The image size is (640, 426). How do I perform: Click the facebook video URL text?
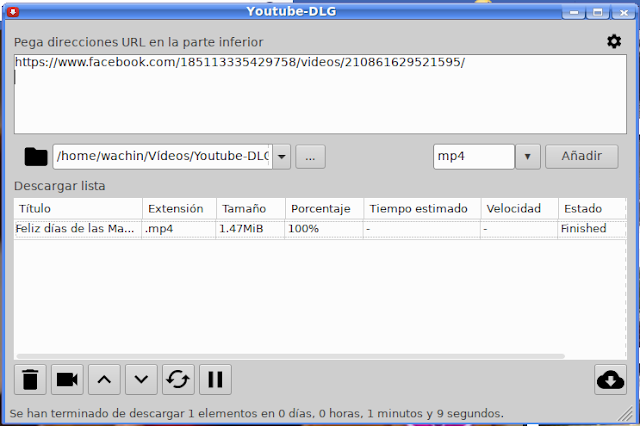click(x=240, y=62)
